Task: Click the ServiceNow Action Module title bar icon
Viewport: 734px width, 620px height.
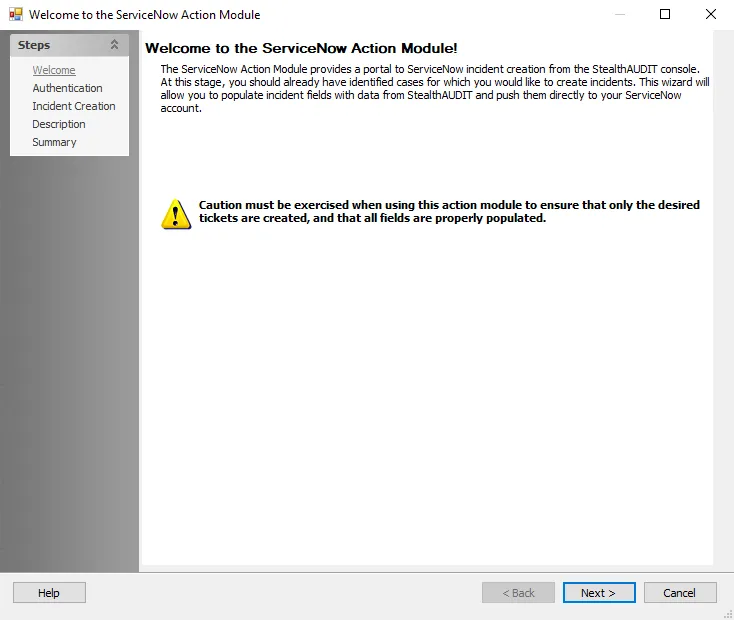Action: (15, 14)
